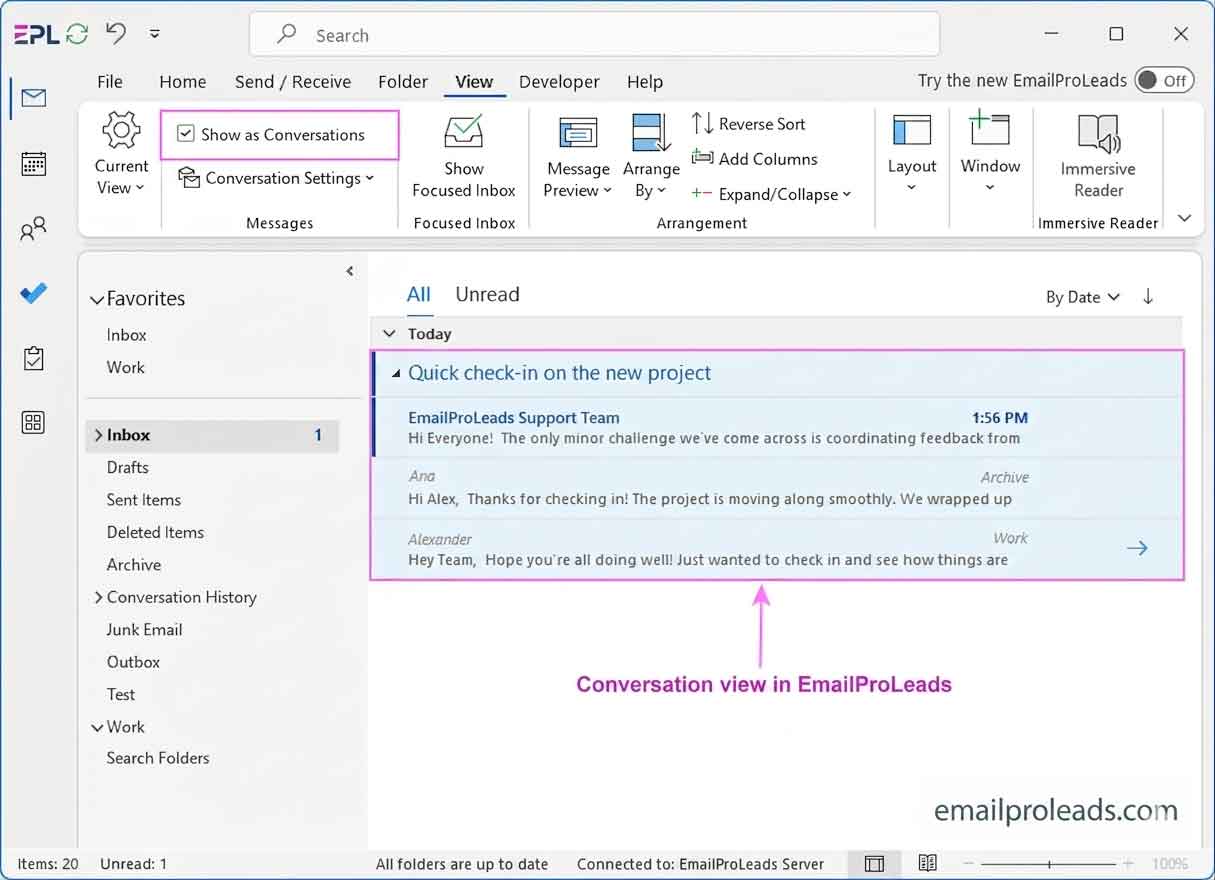Open Calendar in the left navigation rail
1215x880 pixels.
(x=34, y=164)
